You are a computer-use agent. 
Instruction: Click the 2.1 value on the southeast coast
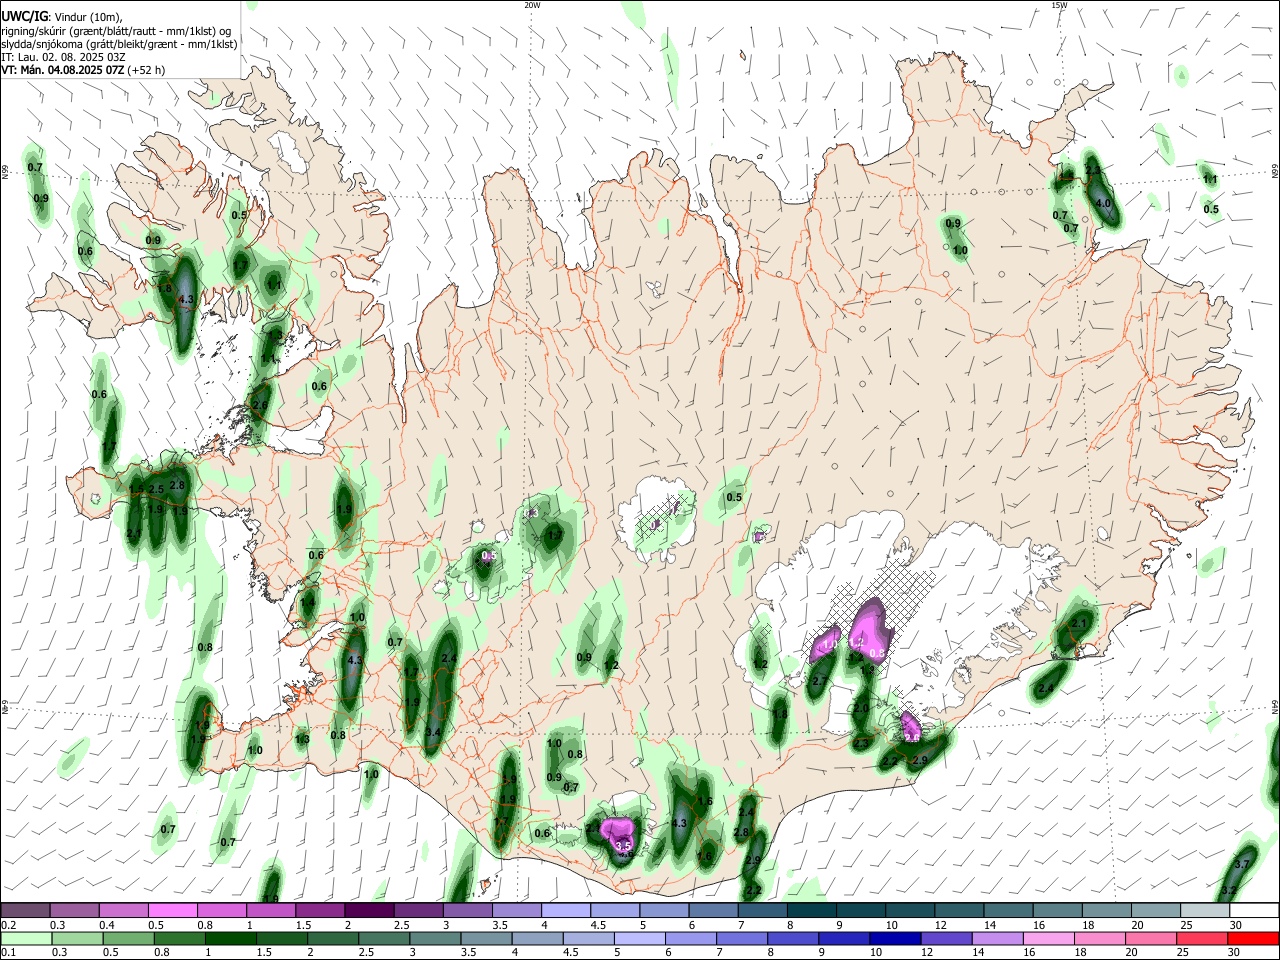(x=1078, y=623)
